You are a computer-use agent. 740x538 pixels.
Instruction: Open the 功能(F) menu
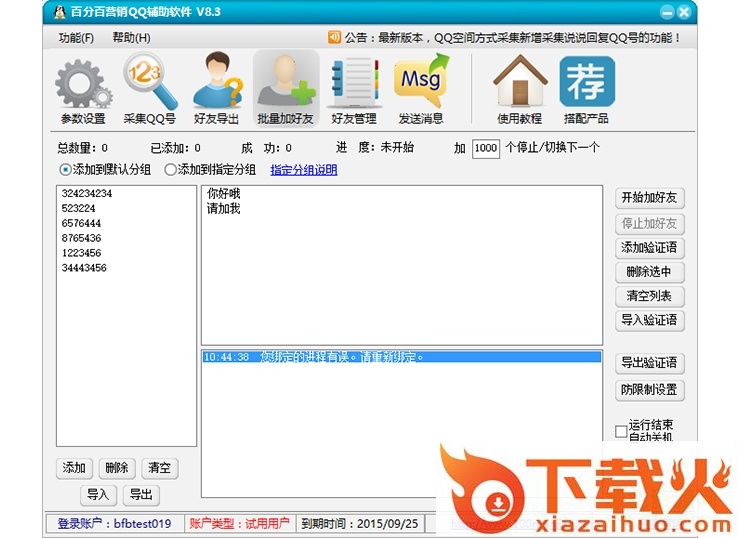pos(76,38)
